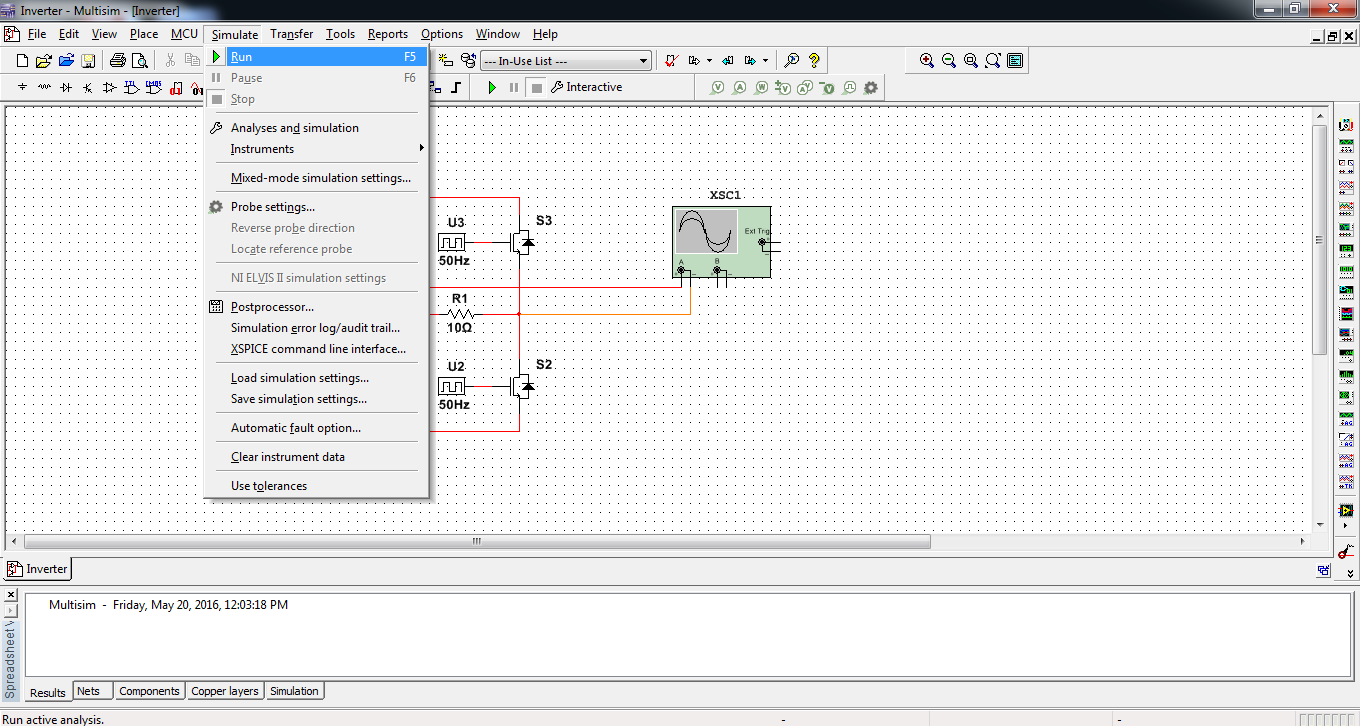
Task: Click the Full screen view icon
Action: click(1015, 61)
